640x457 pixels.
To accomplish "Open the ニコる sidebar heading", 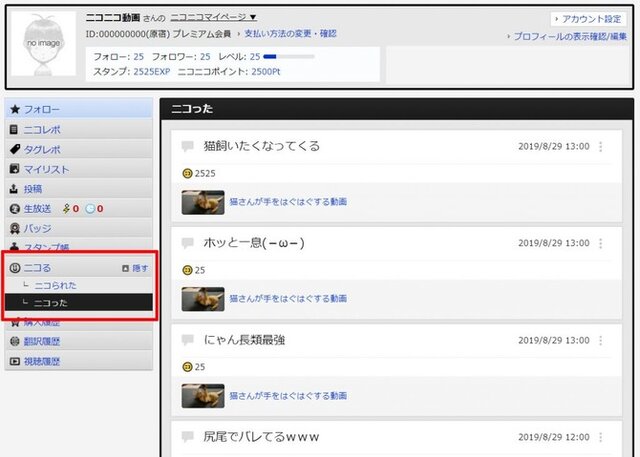I will pos(37,268).
